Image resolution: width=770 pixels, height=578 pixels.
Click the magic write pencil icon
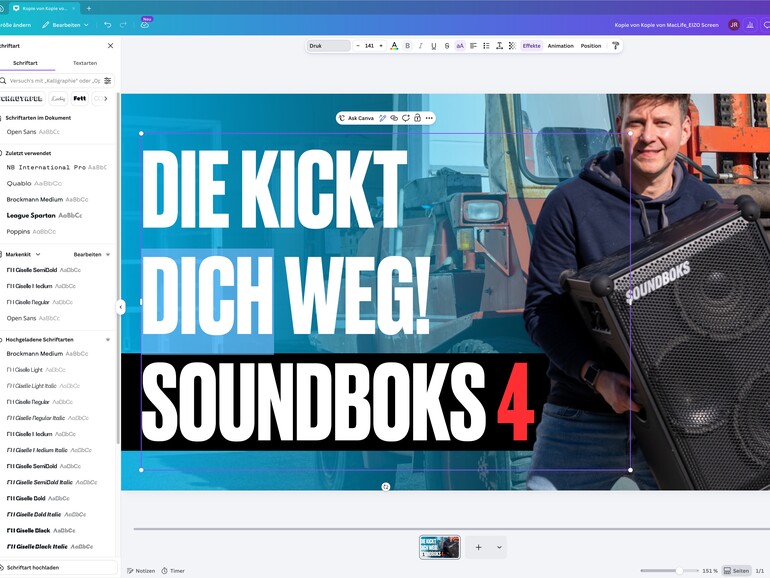pyautogui.click(x=382, y=118)
